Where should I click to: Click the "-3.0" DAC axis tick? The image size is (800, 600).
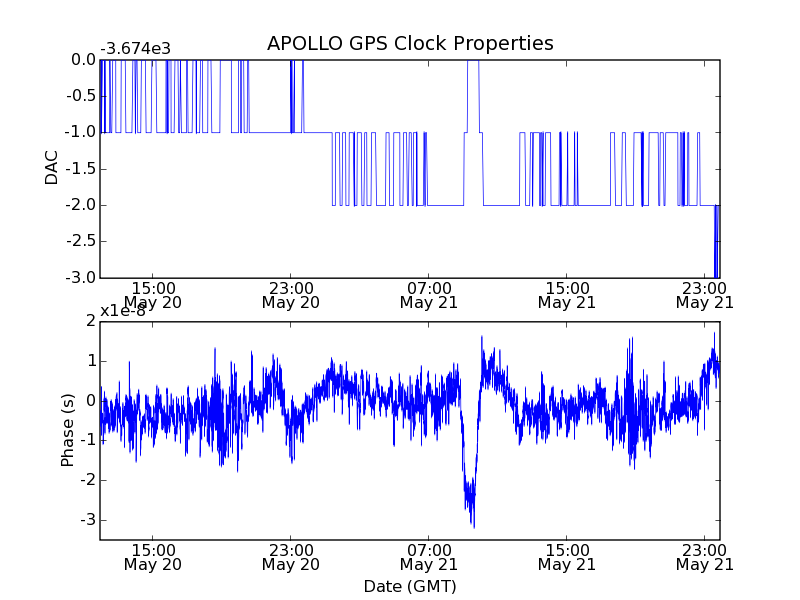tap(81, 278)
